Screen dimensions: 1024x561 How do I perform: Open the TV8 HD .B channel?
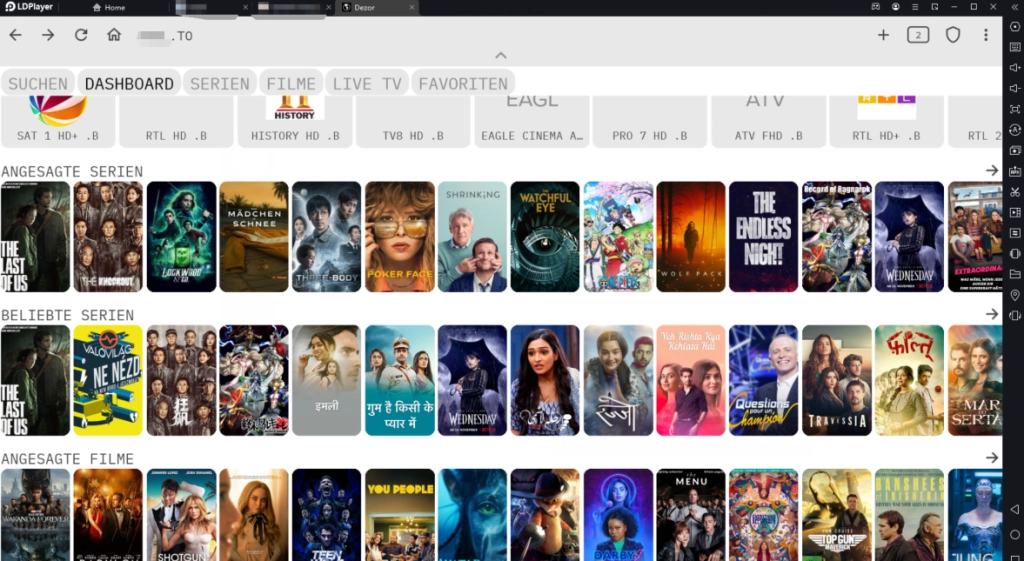coord(413,121)
